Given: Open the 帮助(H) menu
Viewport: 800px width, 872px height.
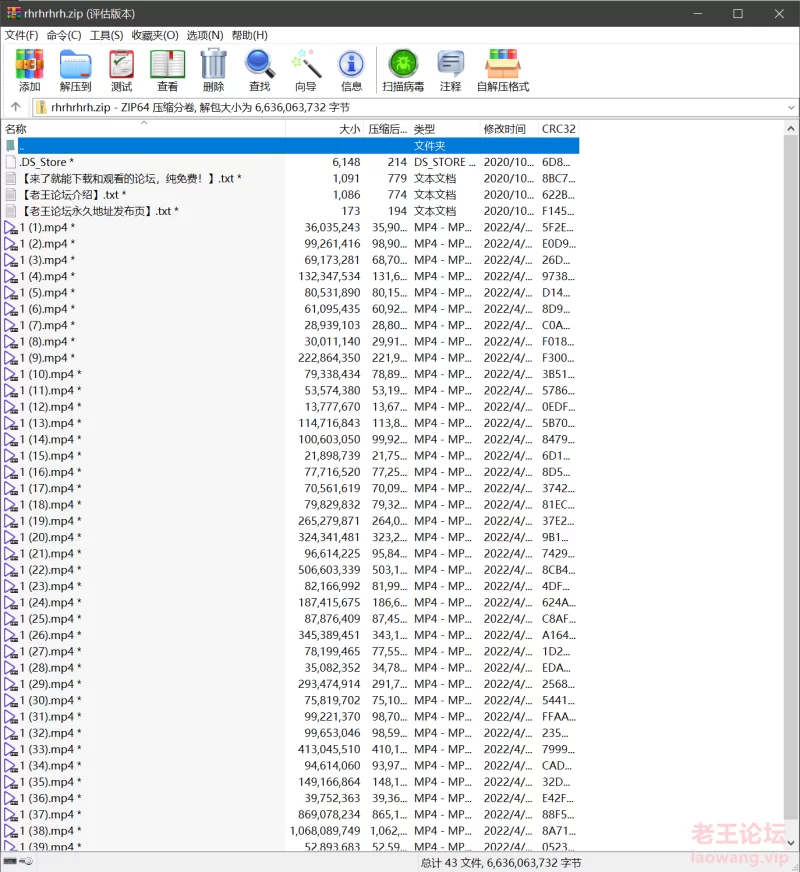Looking at the screenshot, I should [x=250, y=35].
